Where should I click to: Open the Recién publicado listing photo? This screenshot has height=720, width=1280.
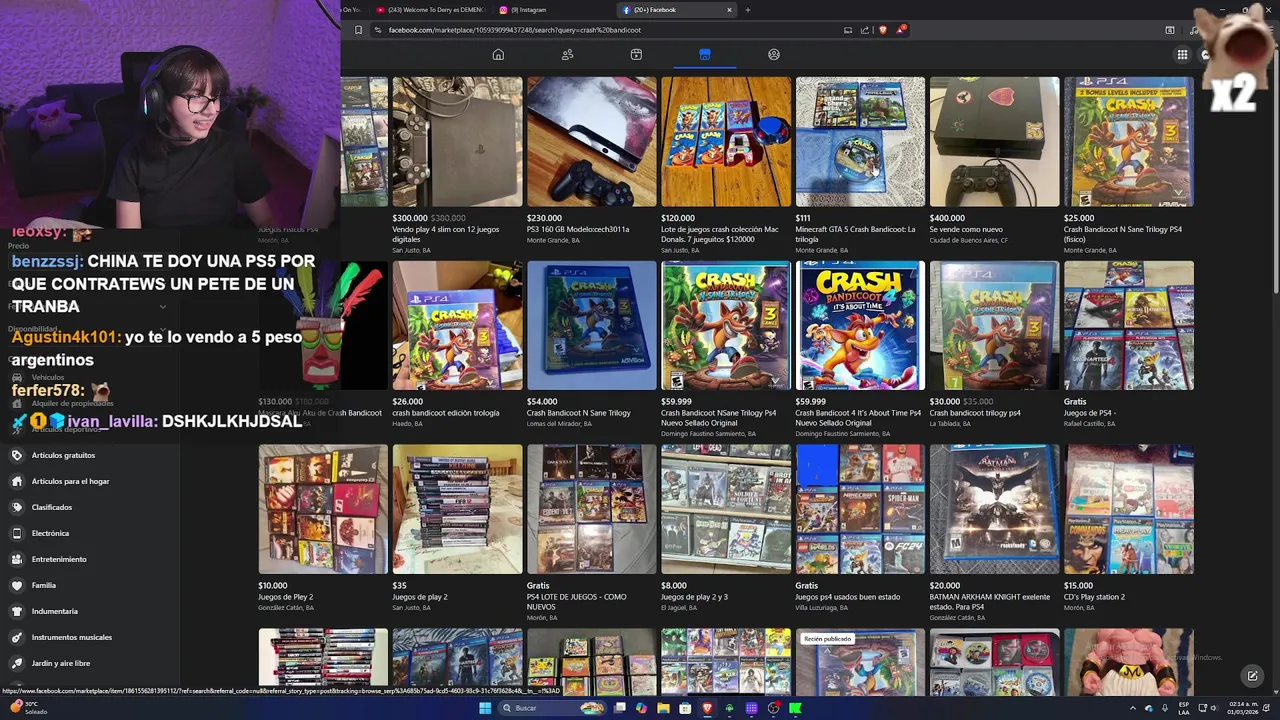pyautogui.click(x=860, y=662)
